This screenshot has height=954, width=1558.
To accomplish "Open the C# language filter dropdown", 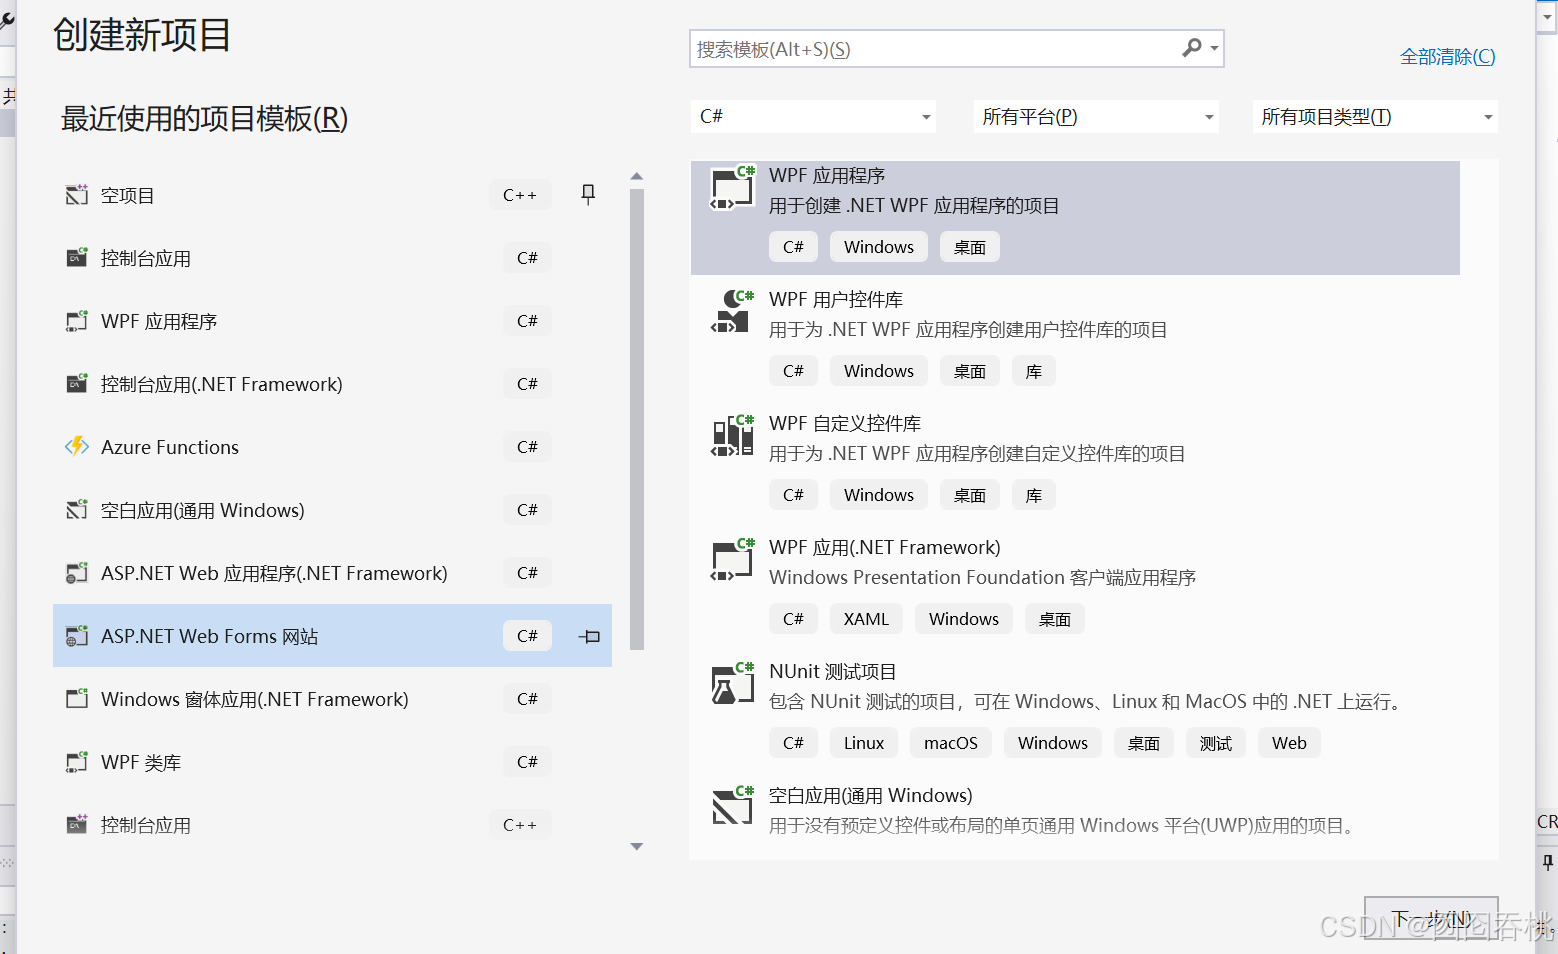I will pyautogui.click(x=813, y=117).
